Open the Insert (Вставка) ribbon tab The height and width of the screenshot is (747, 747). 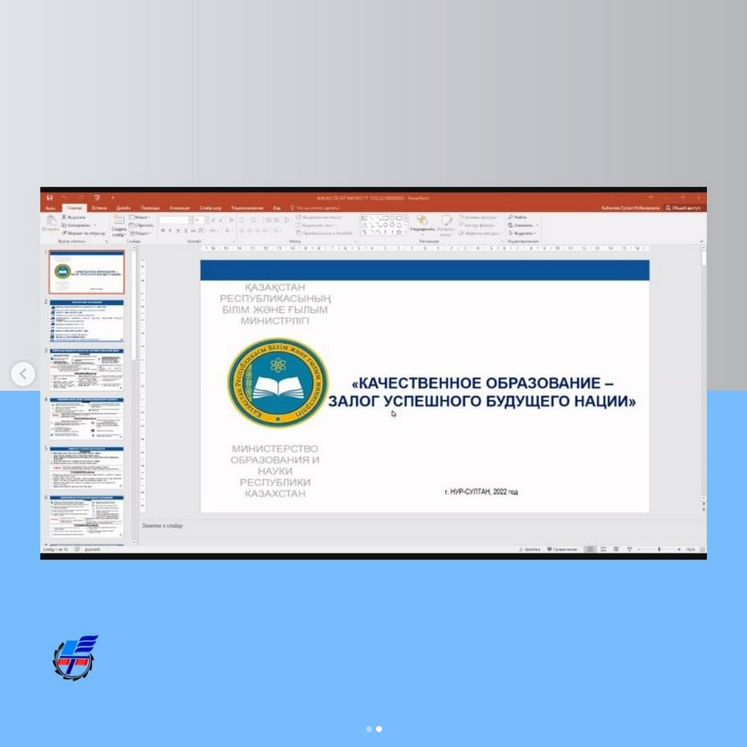99,208
